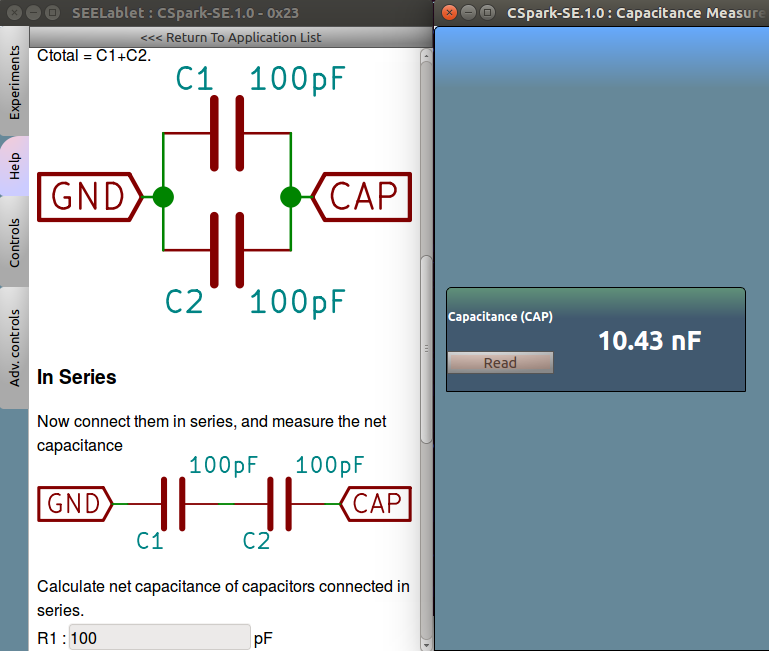Minimize the SEELablet window
Screen dimensions: 769x651
(x=33, y=13)
